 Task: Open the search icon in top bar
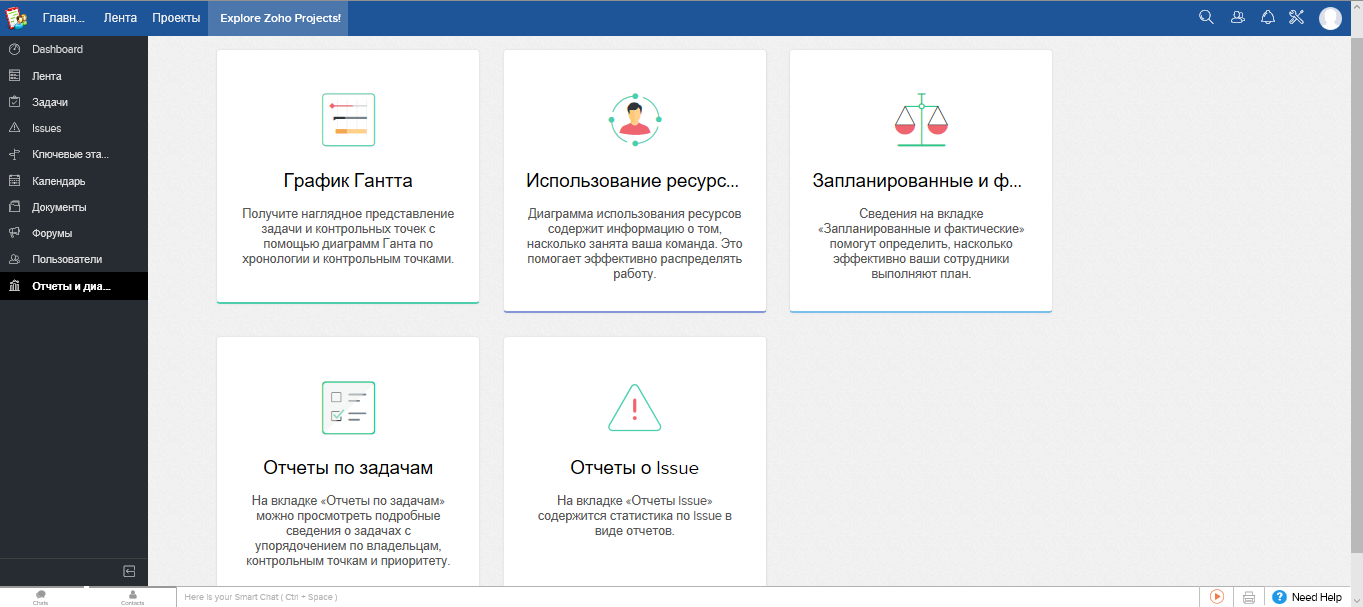coord(1206,17)
